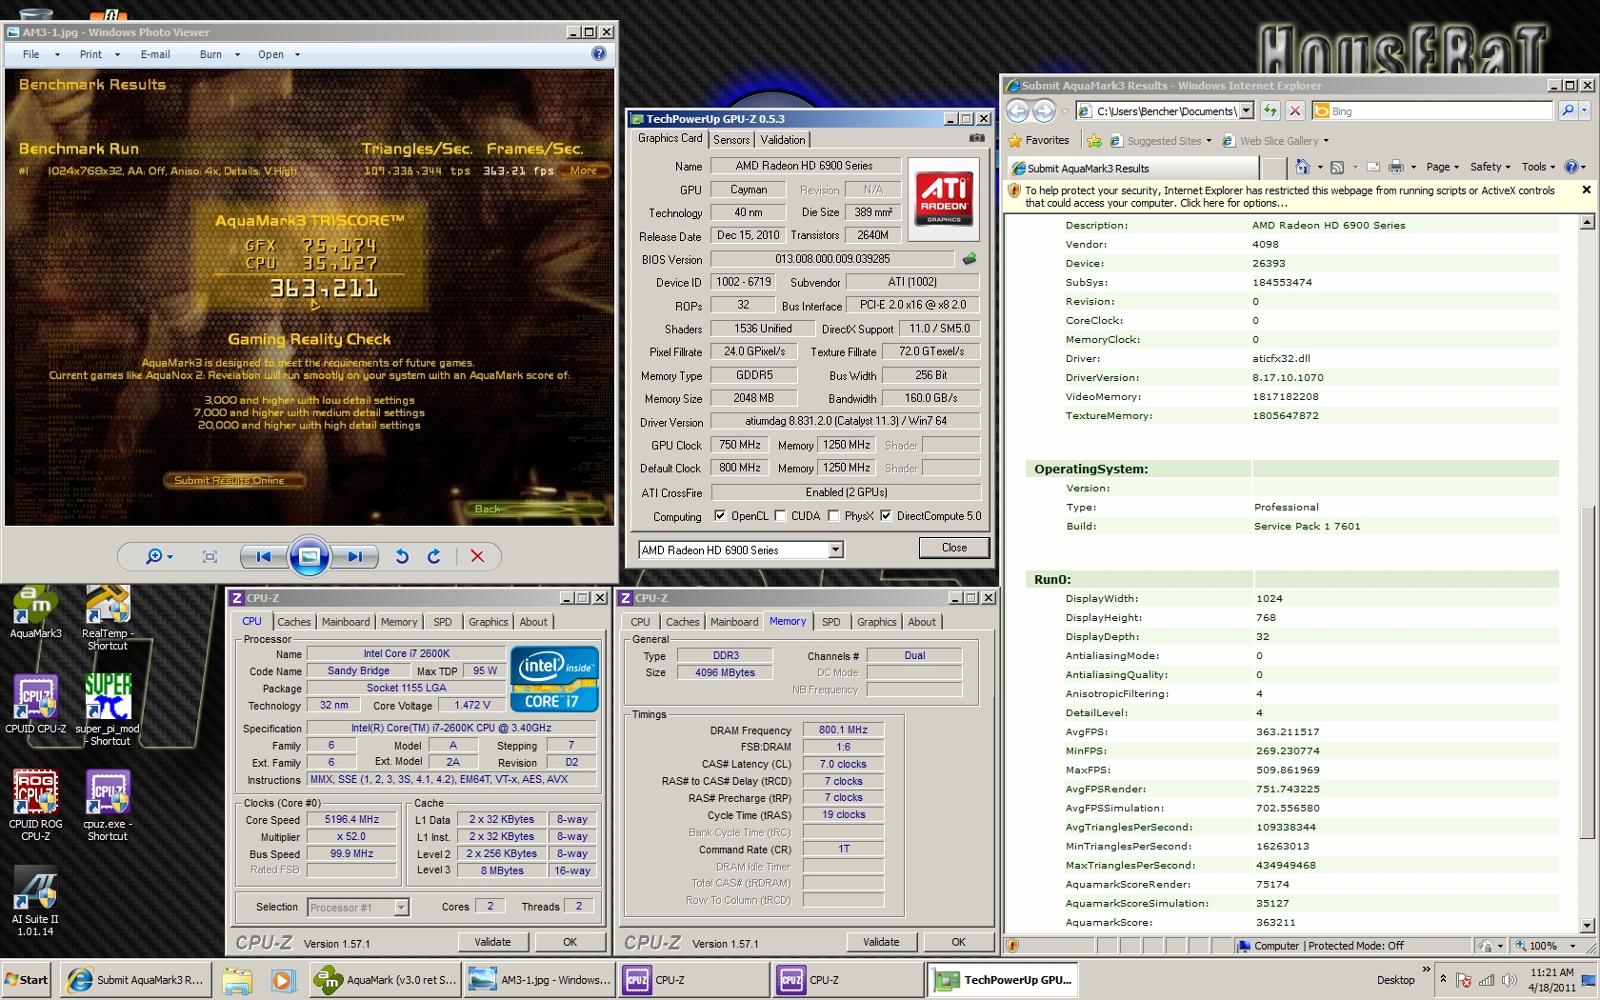Click Internet Explorer forward arrow
This screenshot has height=1000, width=1600.
click(x=1044, y=111)
